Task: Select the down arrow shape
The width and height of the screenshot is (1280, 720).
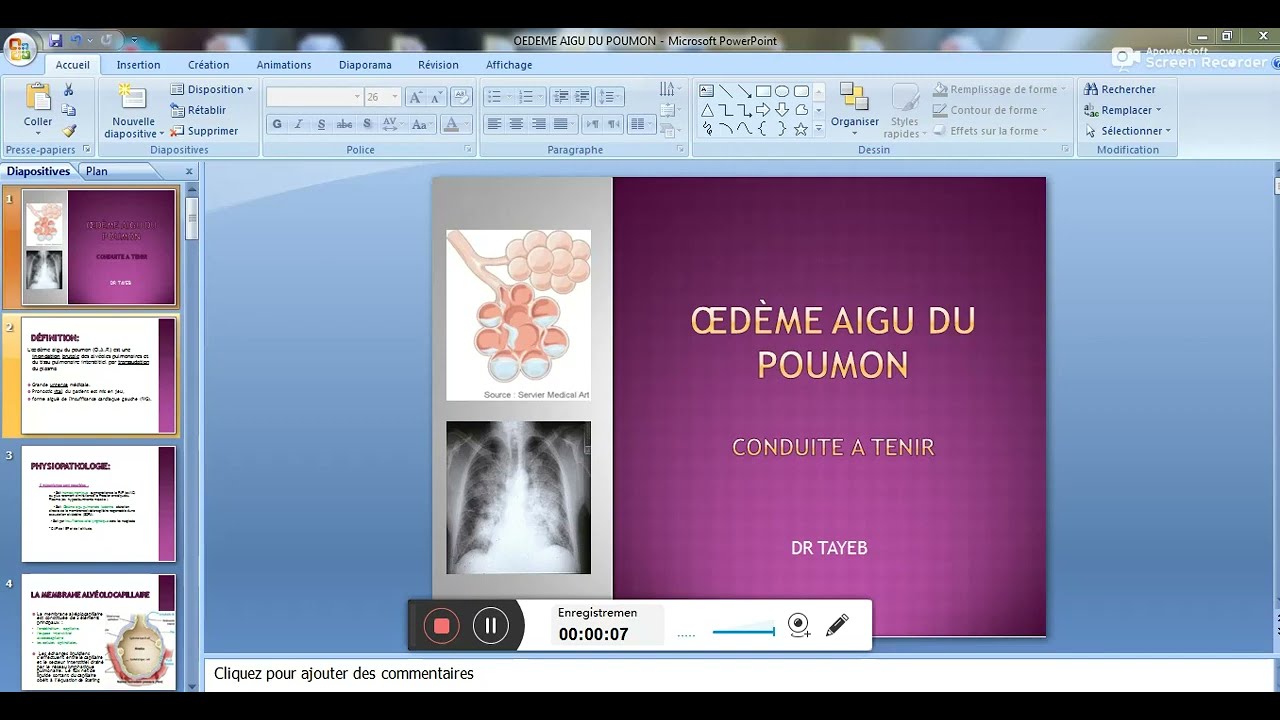Action: [782, 110]
